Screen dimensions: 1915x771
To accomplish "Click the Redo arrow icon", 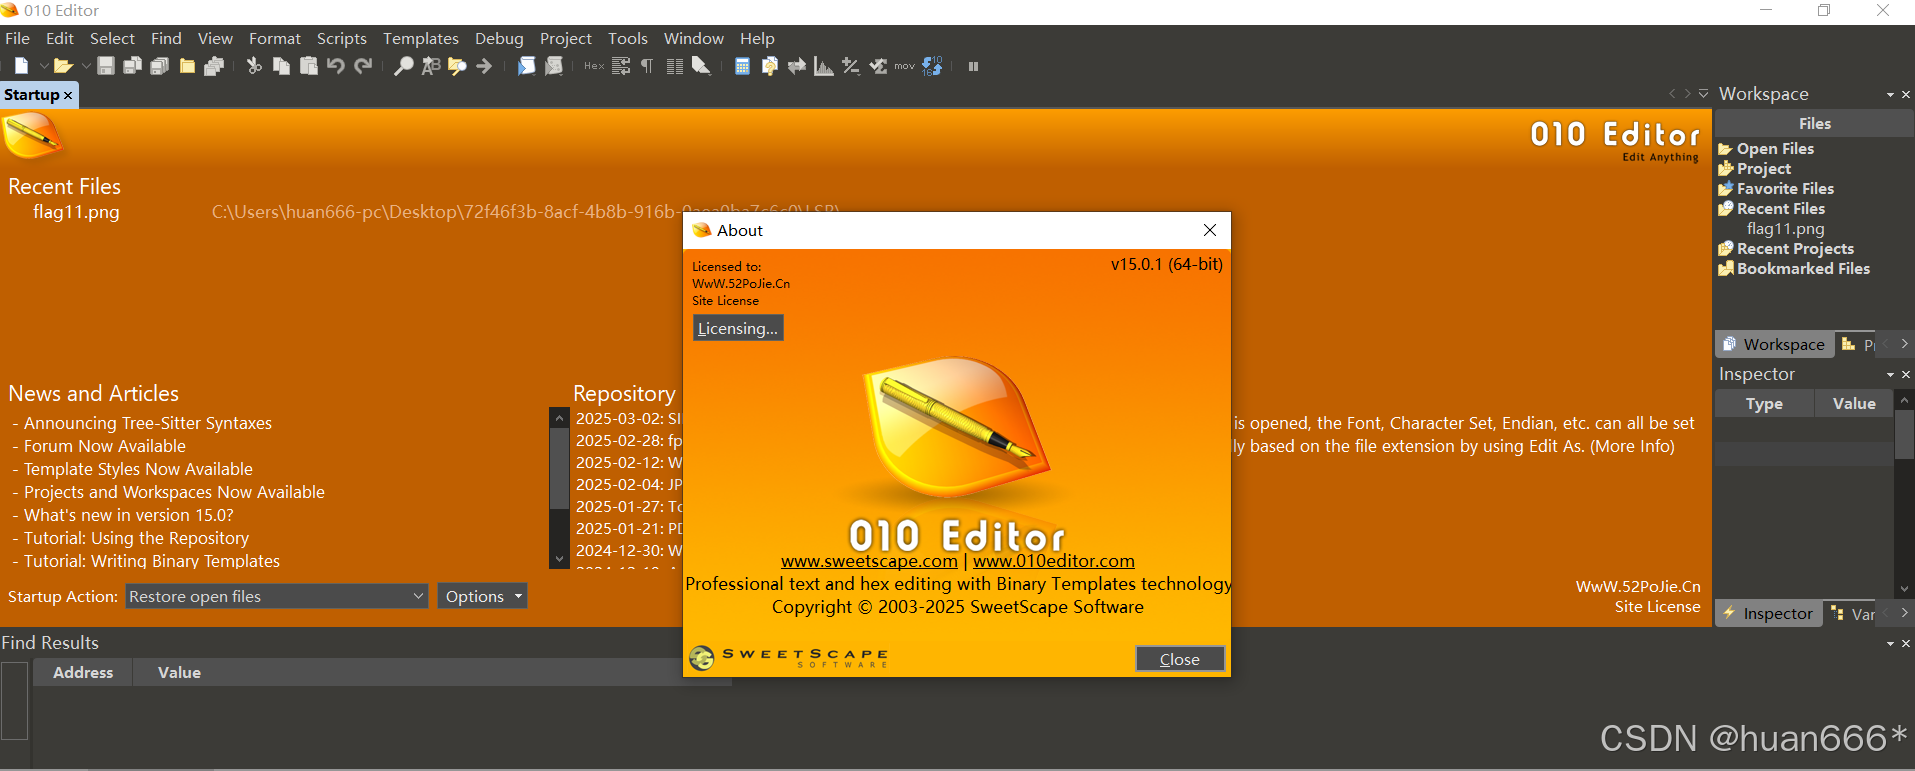I will pos(363,66).
